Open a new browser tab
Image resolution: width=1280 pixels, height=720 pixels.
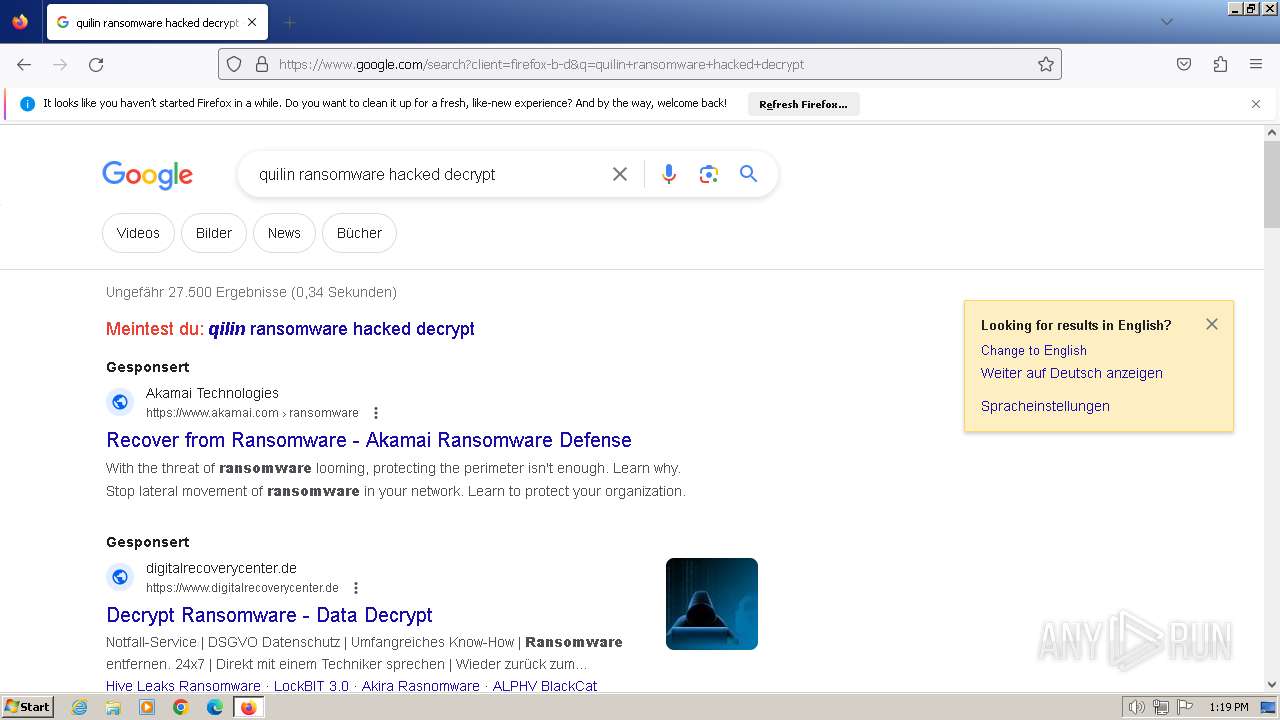pyautogui.click(x=289, y=22)
